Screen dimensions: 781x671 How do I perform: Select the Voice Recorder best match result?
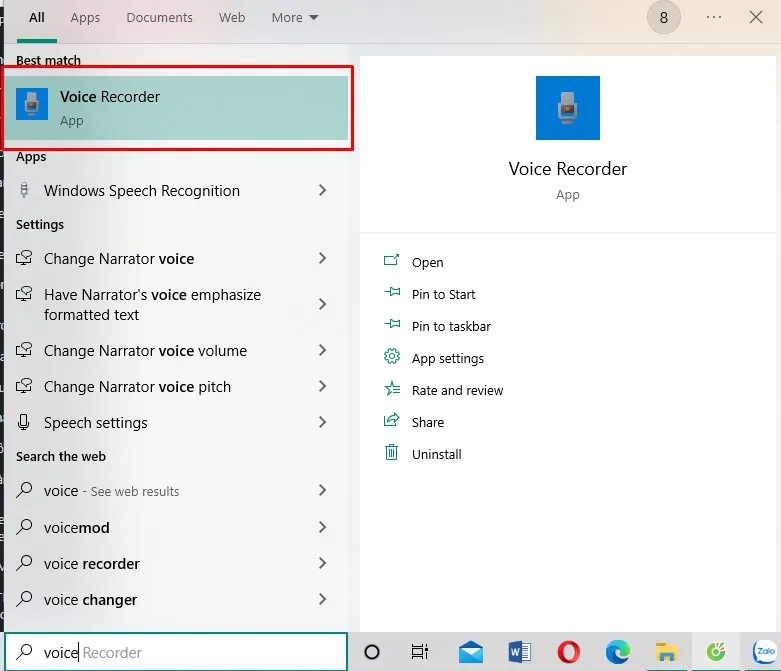point(177,108)
